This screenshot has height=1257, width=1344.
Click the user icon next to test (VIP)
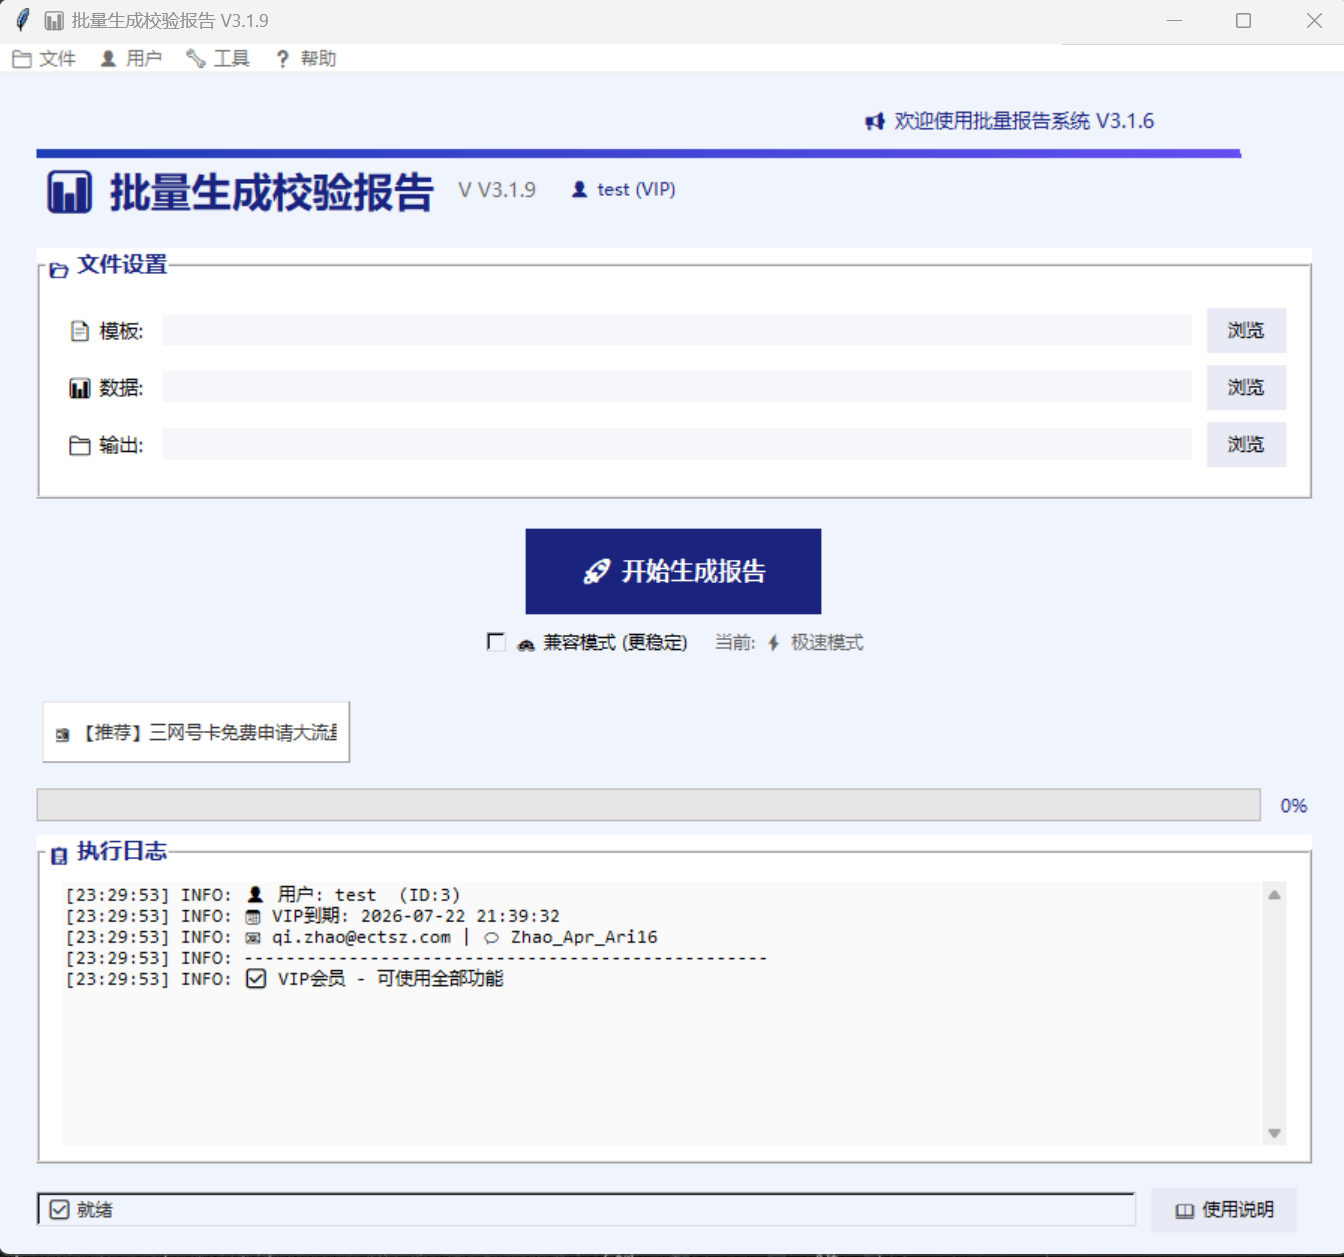click(x=579, y=189)
